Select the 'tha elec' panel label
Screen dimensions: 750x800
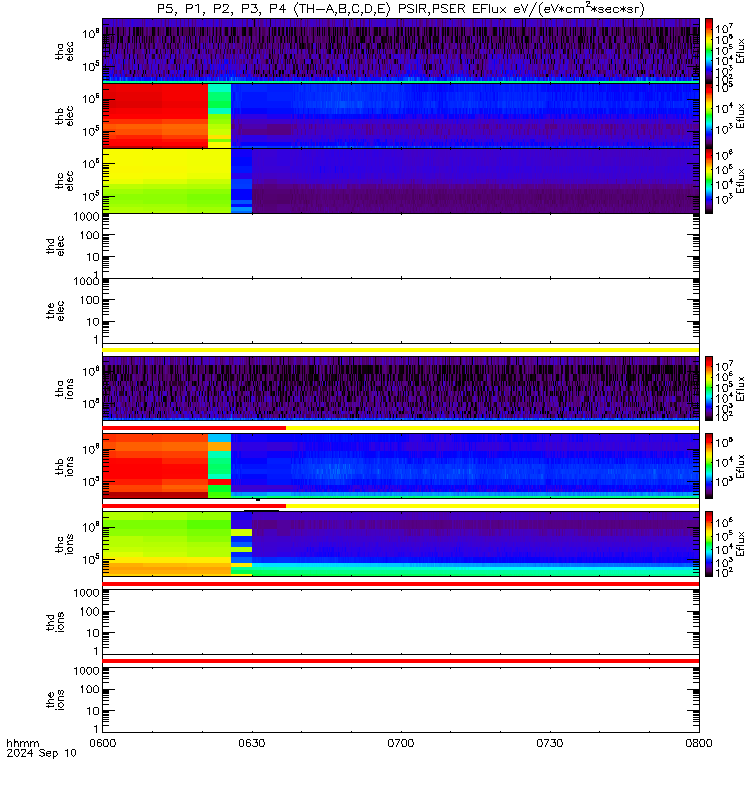65,52
